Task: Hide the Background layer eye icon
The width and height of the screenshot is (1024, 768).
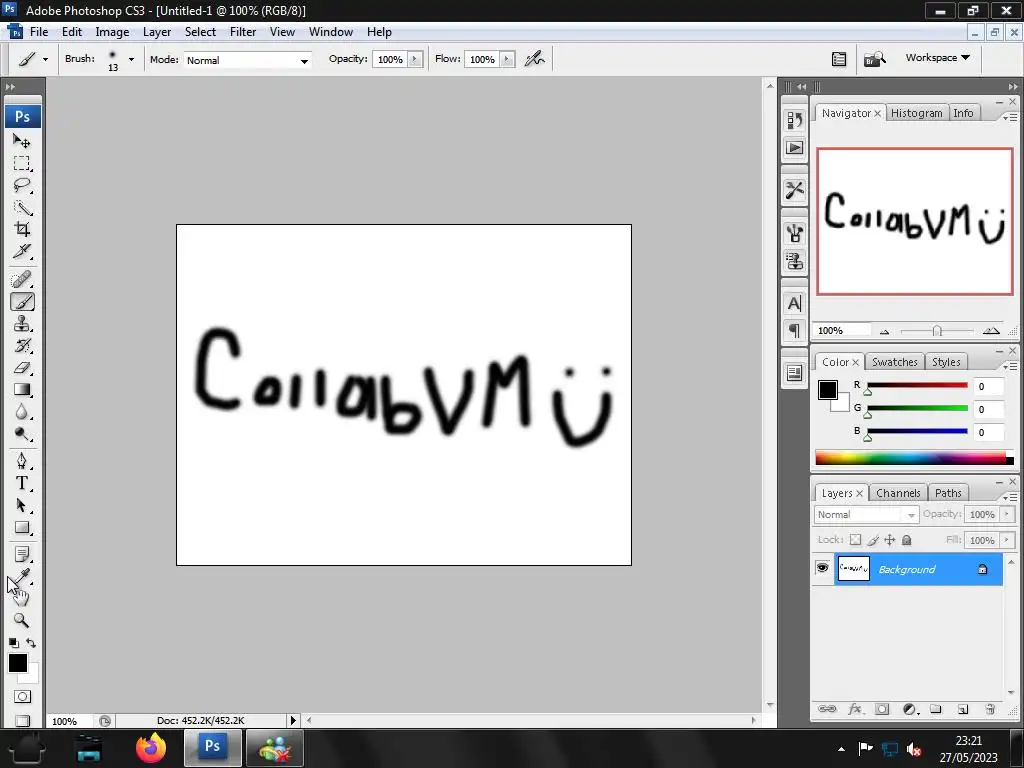Action: pyautogui.click(x=822, y=568)
